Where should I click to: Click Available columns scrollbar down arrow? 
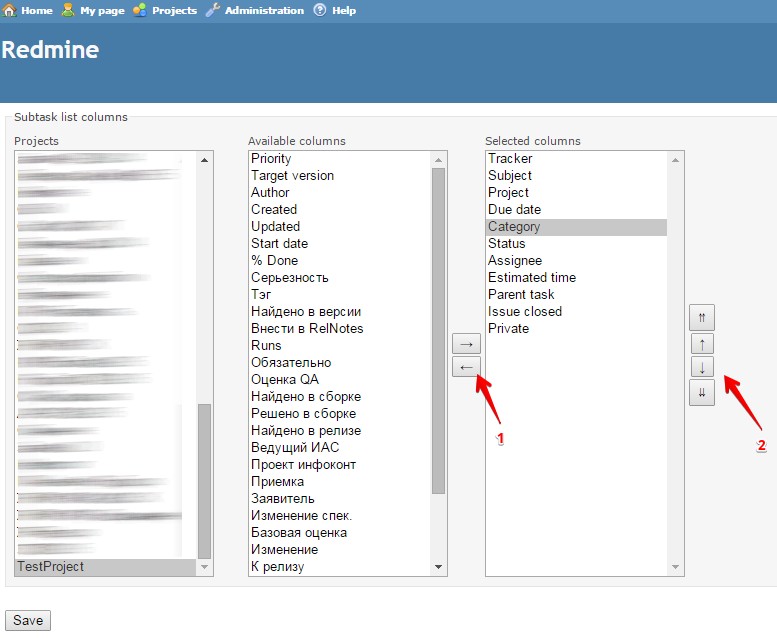pyautogui.click(x=439, y=567)
